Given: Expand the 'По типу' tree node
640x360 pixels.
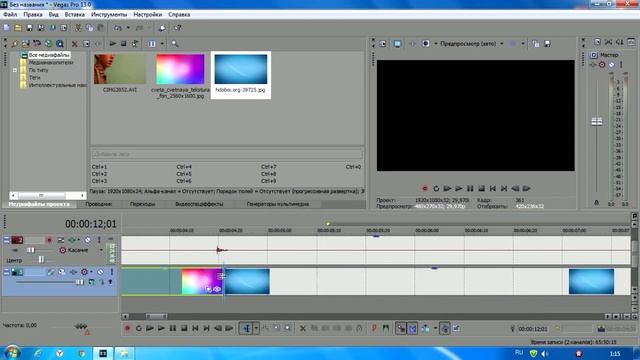Looking at the screenshot, I should coord(15,70).
